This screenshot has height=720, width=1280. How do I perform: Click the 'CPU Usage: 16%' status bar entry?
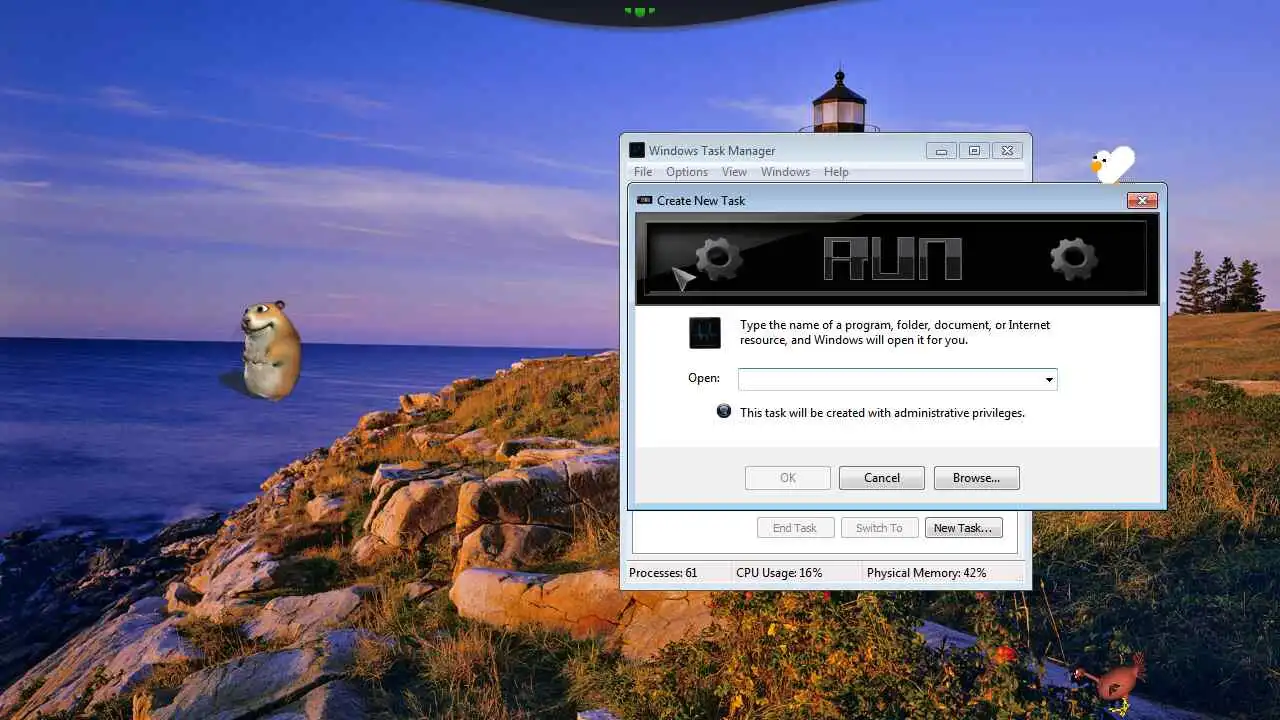779,573
